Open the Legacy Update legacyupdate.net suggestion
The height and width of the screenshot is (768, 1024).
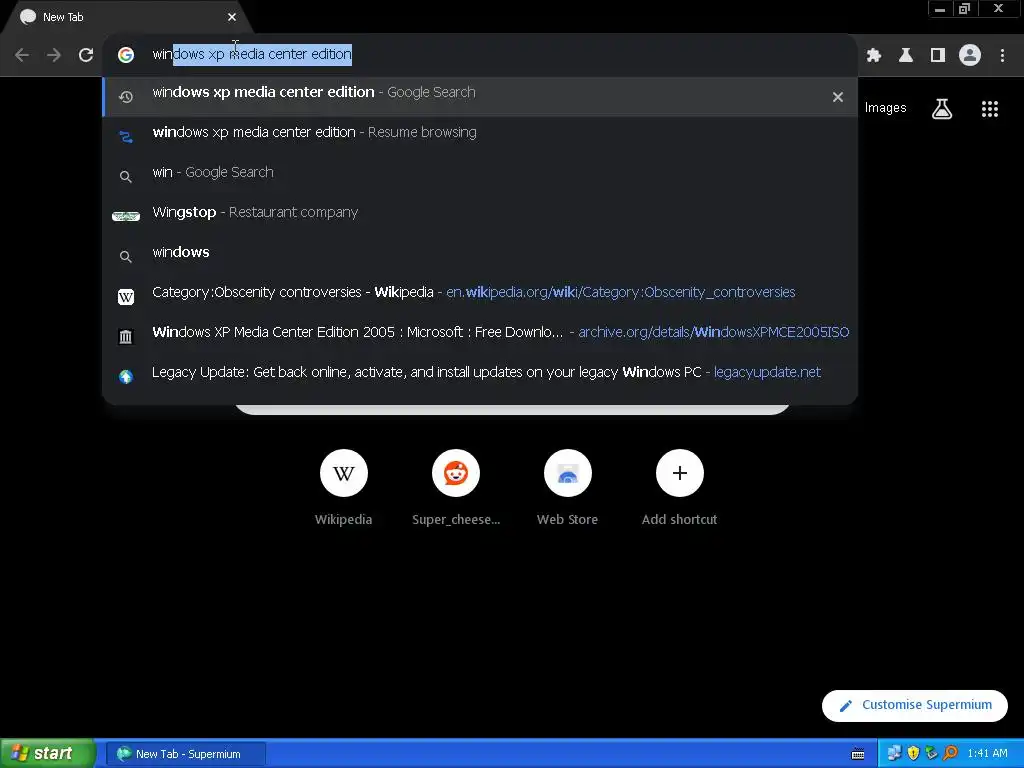[480, 376]
